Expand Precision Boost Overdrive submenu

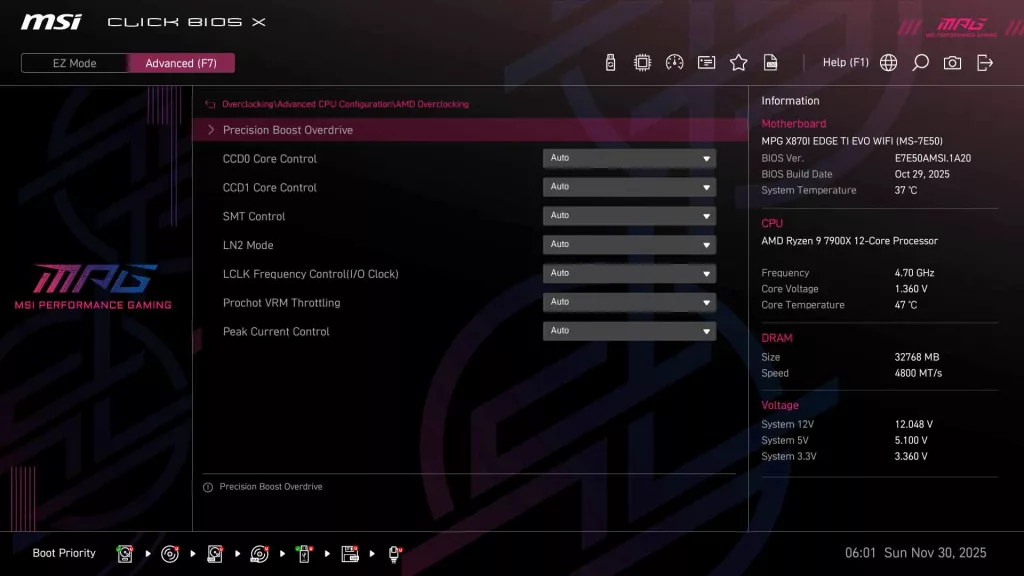(x=288, y=130)
